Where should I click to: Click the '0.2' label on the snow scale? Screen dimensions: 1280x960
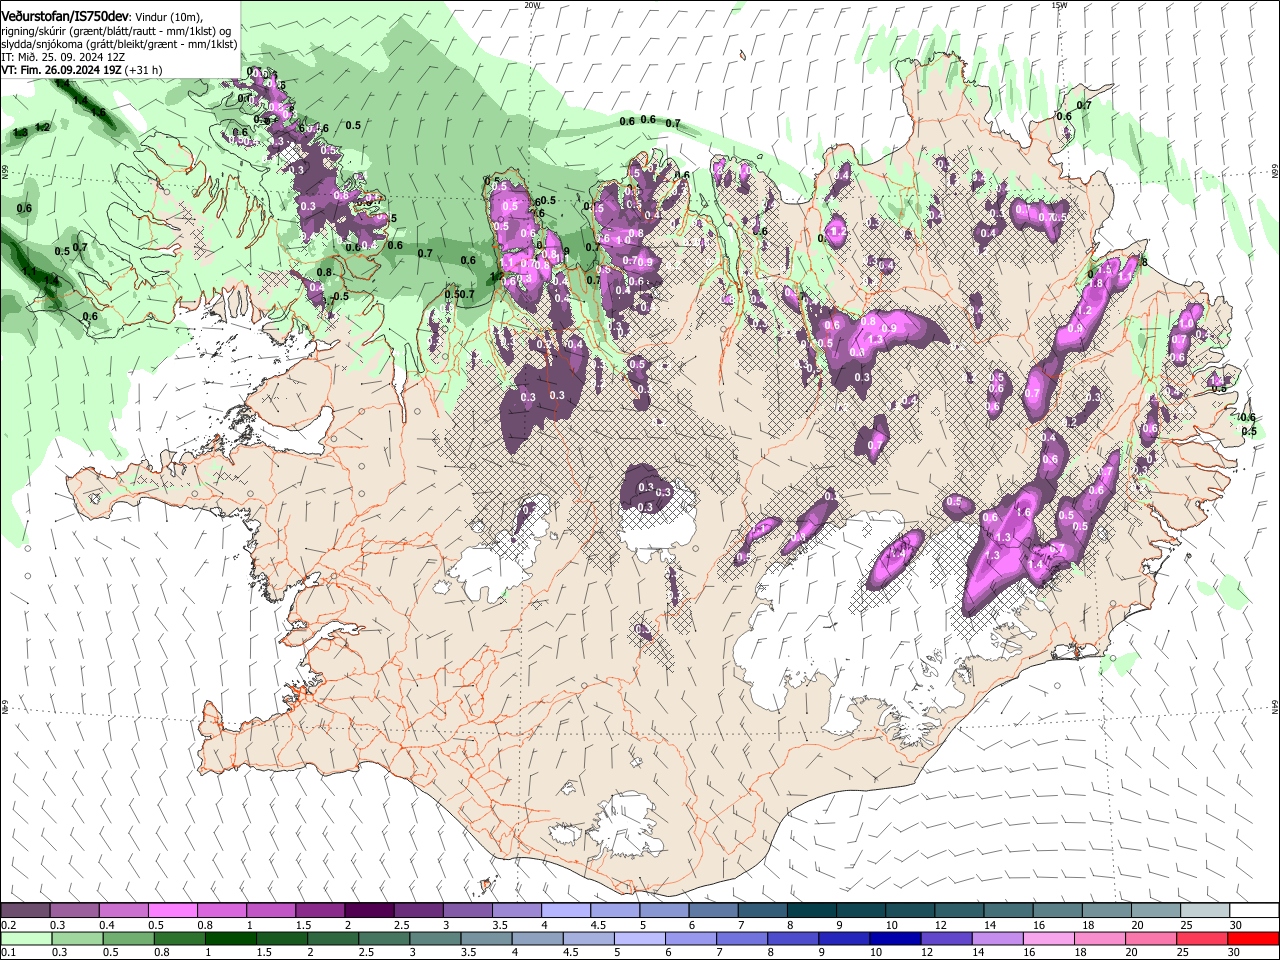point(9,925)
